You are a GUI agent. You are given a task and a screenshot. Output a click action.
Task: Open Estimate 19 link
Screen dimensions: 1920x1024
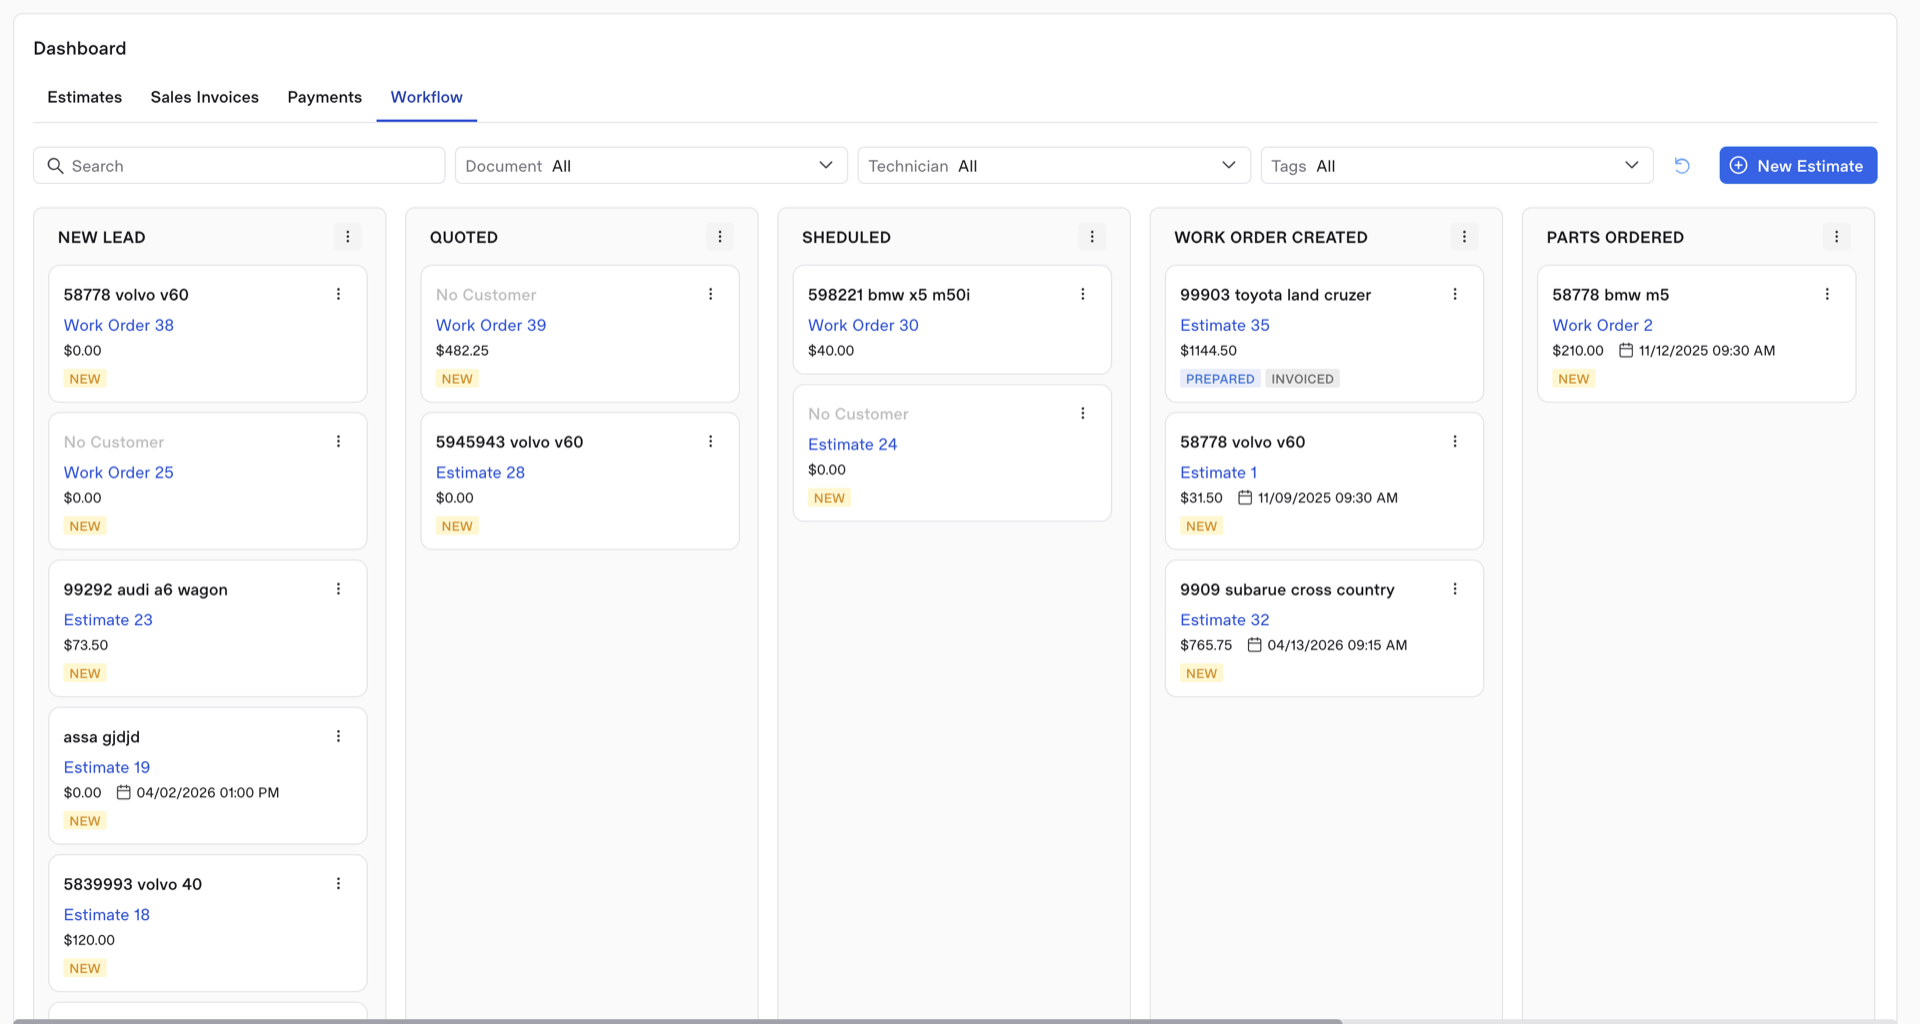pos(107,767)
